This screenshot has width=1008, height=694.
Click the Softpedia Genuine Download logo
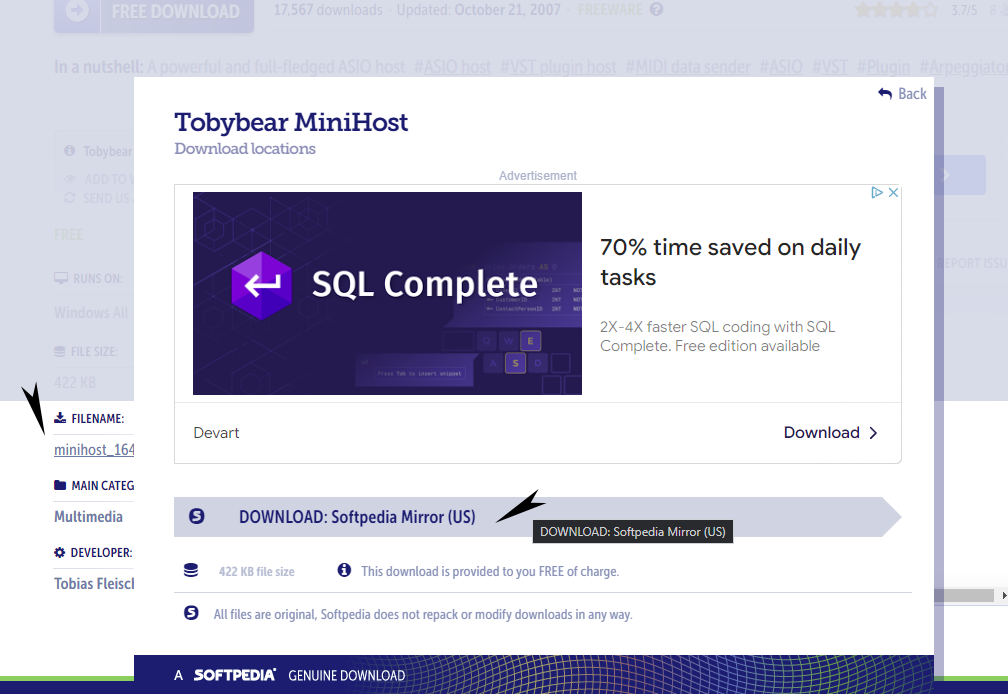[x=289, y=675]
